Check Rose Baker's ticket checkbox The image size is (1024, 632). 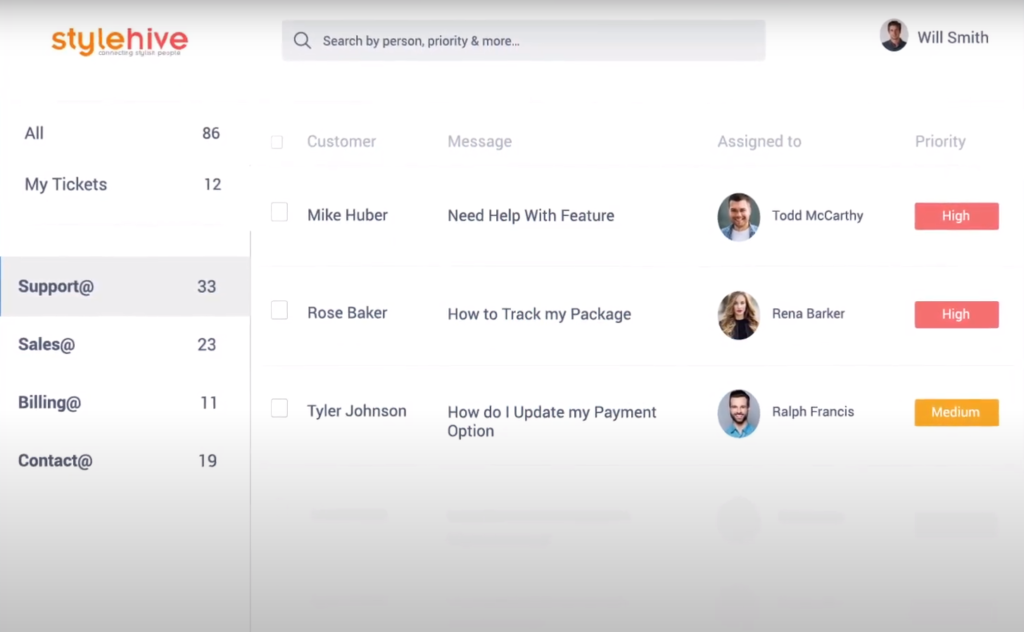pos(279,310)
